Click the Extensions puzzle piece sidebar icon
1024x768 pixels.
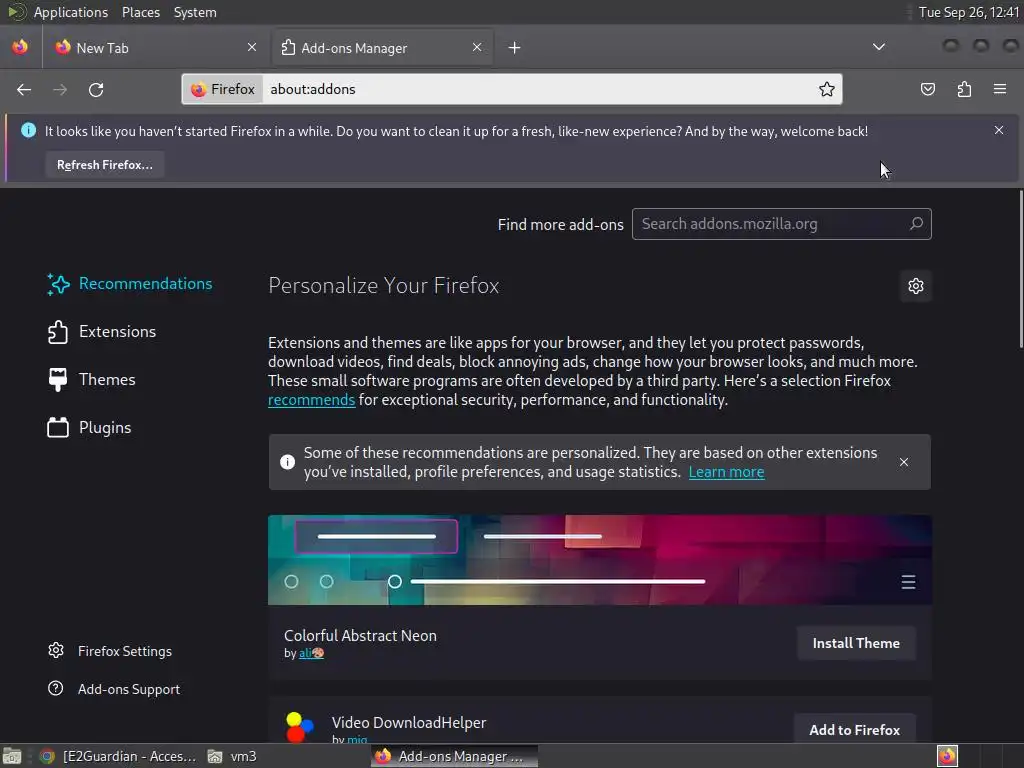click(x=57, y=332)
